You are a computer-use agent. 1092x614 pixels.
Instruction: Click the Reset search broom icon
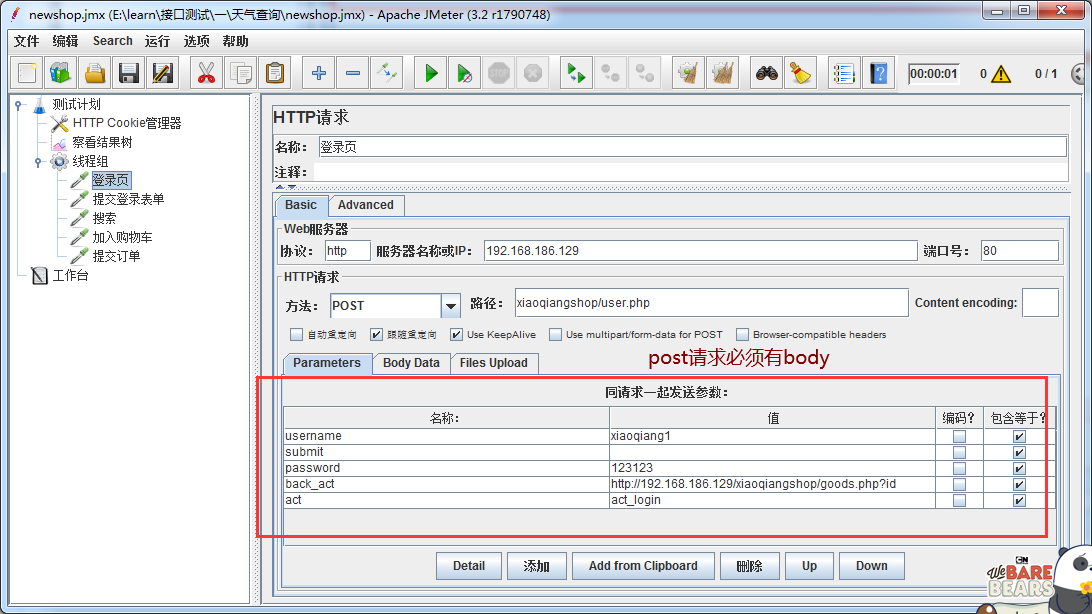(801, 73)
